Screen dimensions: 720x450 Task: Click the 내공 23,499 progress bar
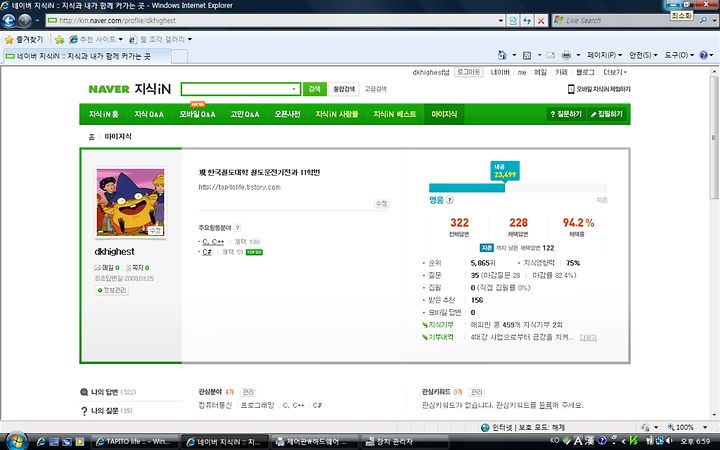click(518, 187)
